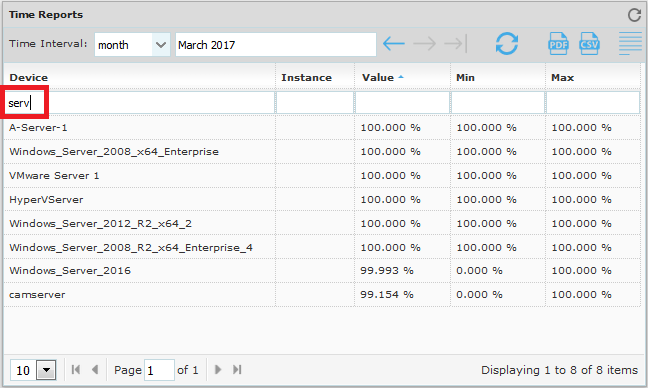Open the lines menu icon in toolbar
This screenshot has height=388, width=648.
[x=630, y=44]
